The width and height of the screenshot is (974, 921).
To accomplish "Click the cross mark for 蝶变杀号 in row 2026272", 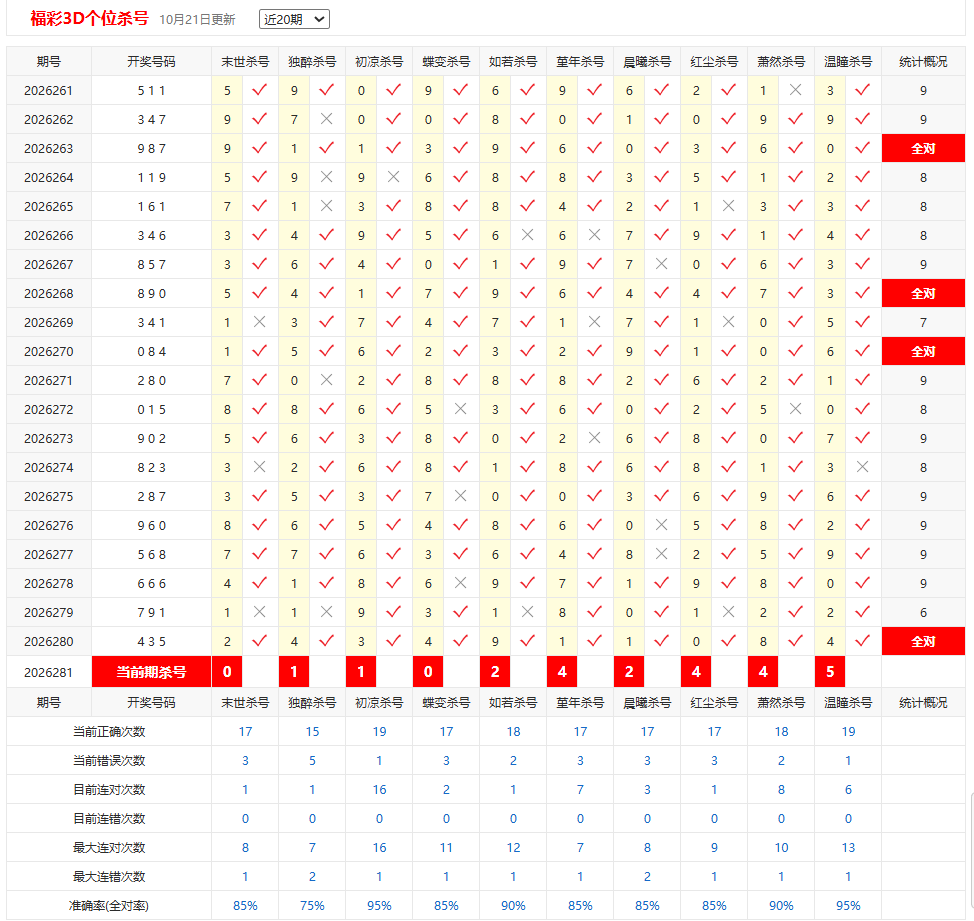I will [460, 409].
